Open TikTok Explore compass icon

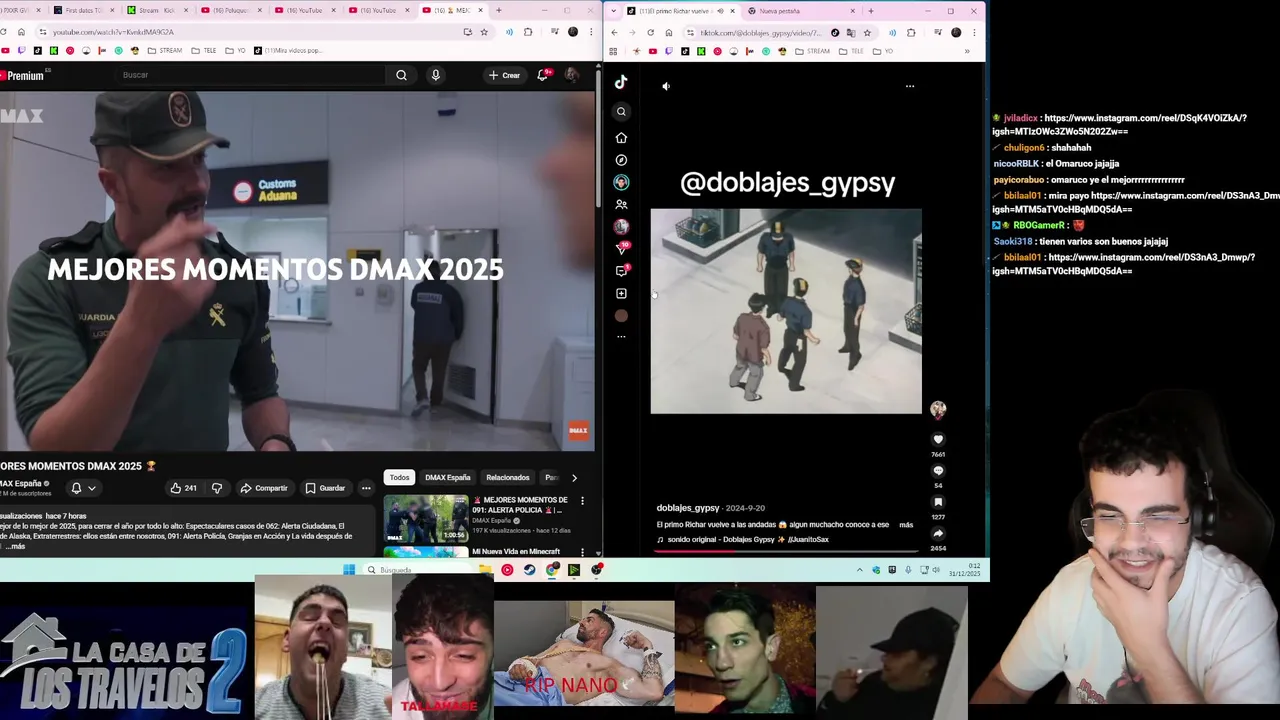pos(621,160)
